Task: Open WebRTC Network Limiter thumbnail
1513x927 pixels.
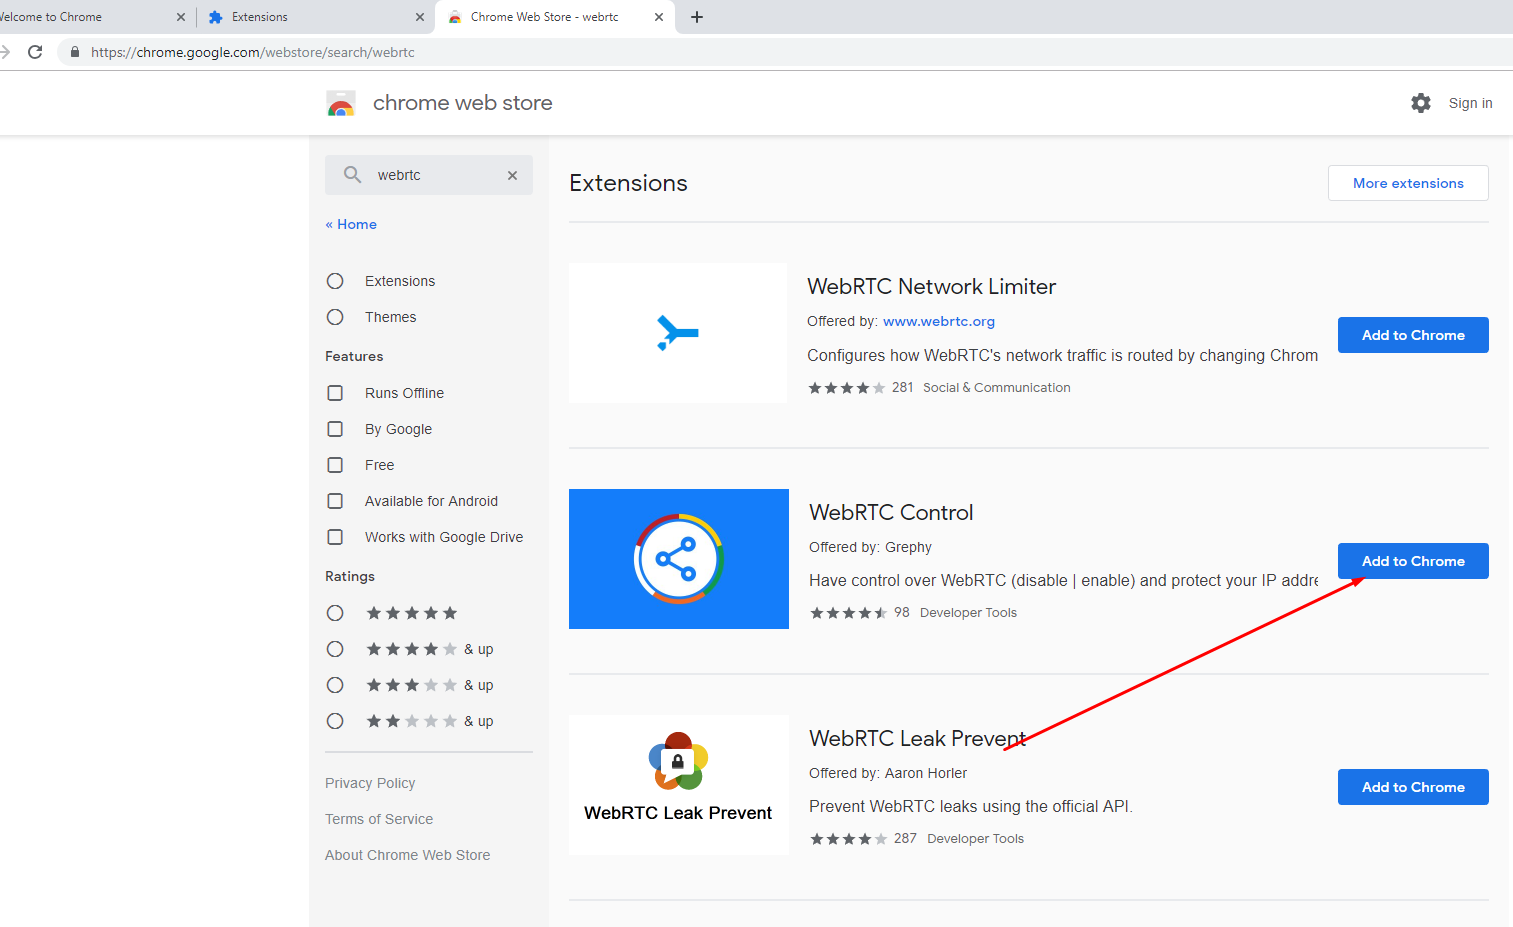Action: [678, 333]
